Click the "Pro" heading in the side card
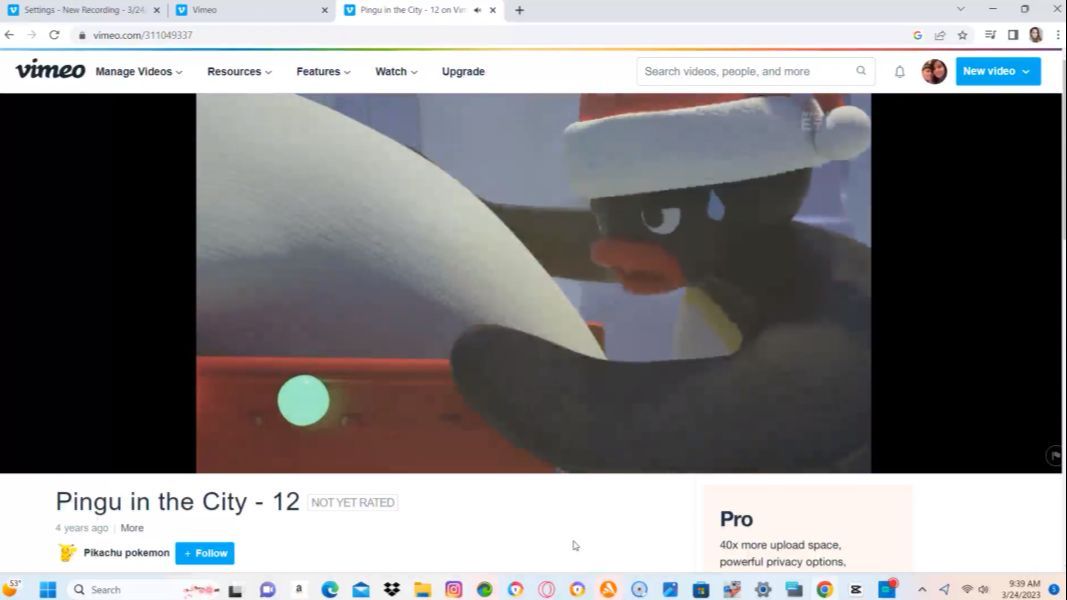 pyautogui.click(x=736, y=519)
